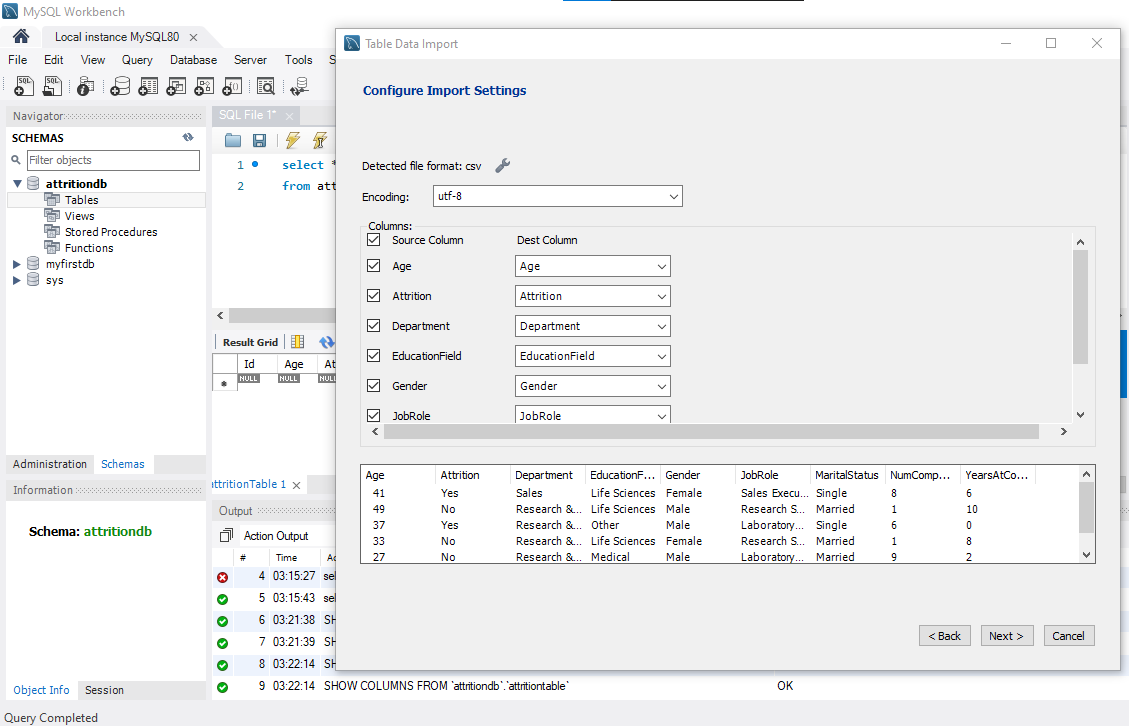Click the Action Output copy icon
Screen dimensions: 1129x726
click(x=226, y=535)
